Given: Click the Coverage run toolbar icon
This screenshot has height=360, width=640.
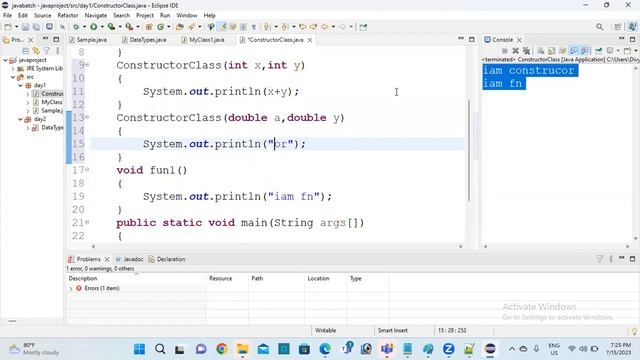Looking at the screenshot, I should point(111,27).
